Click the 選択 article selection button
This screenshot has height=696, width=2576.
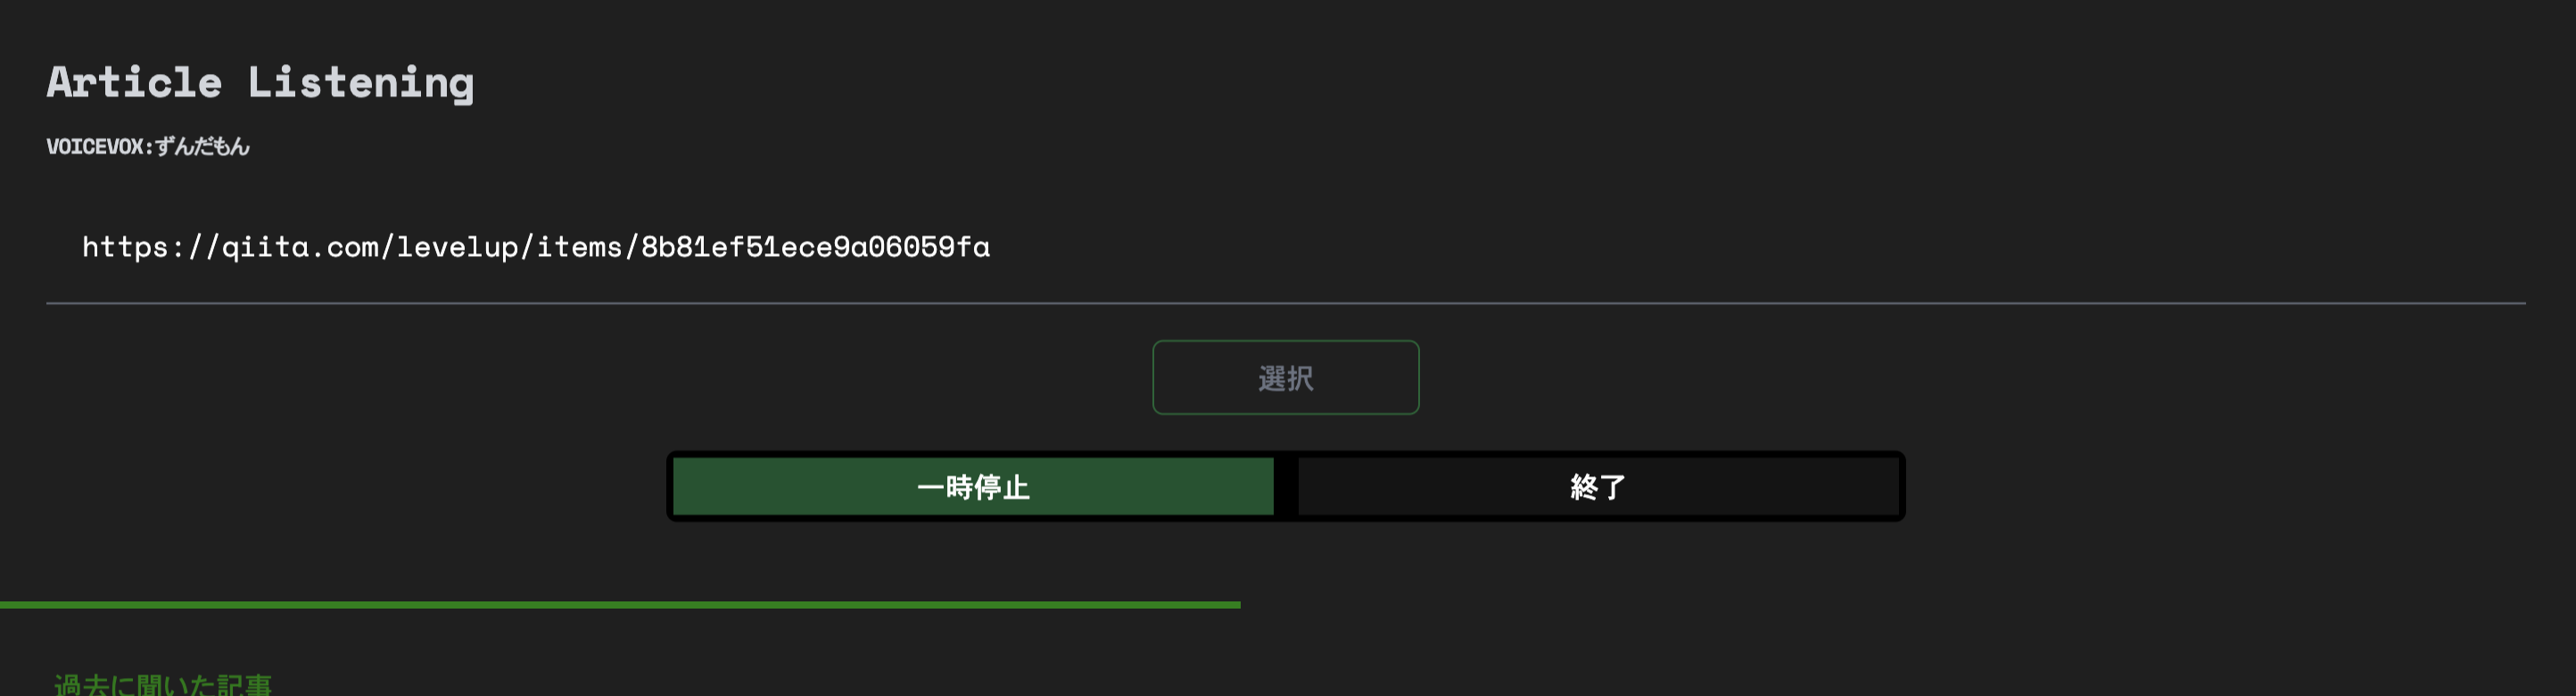tap(1285, 377)
